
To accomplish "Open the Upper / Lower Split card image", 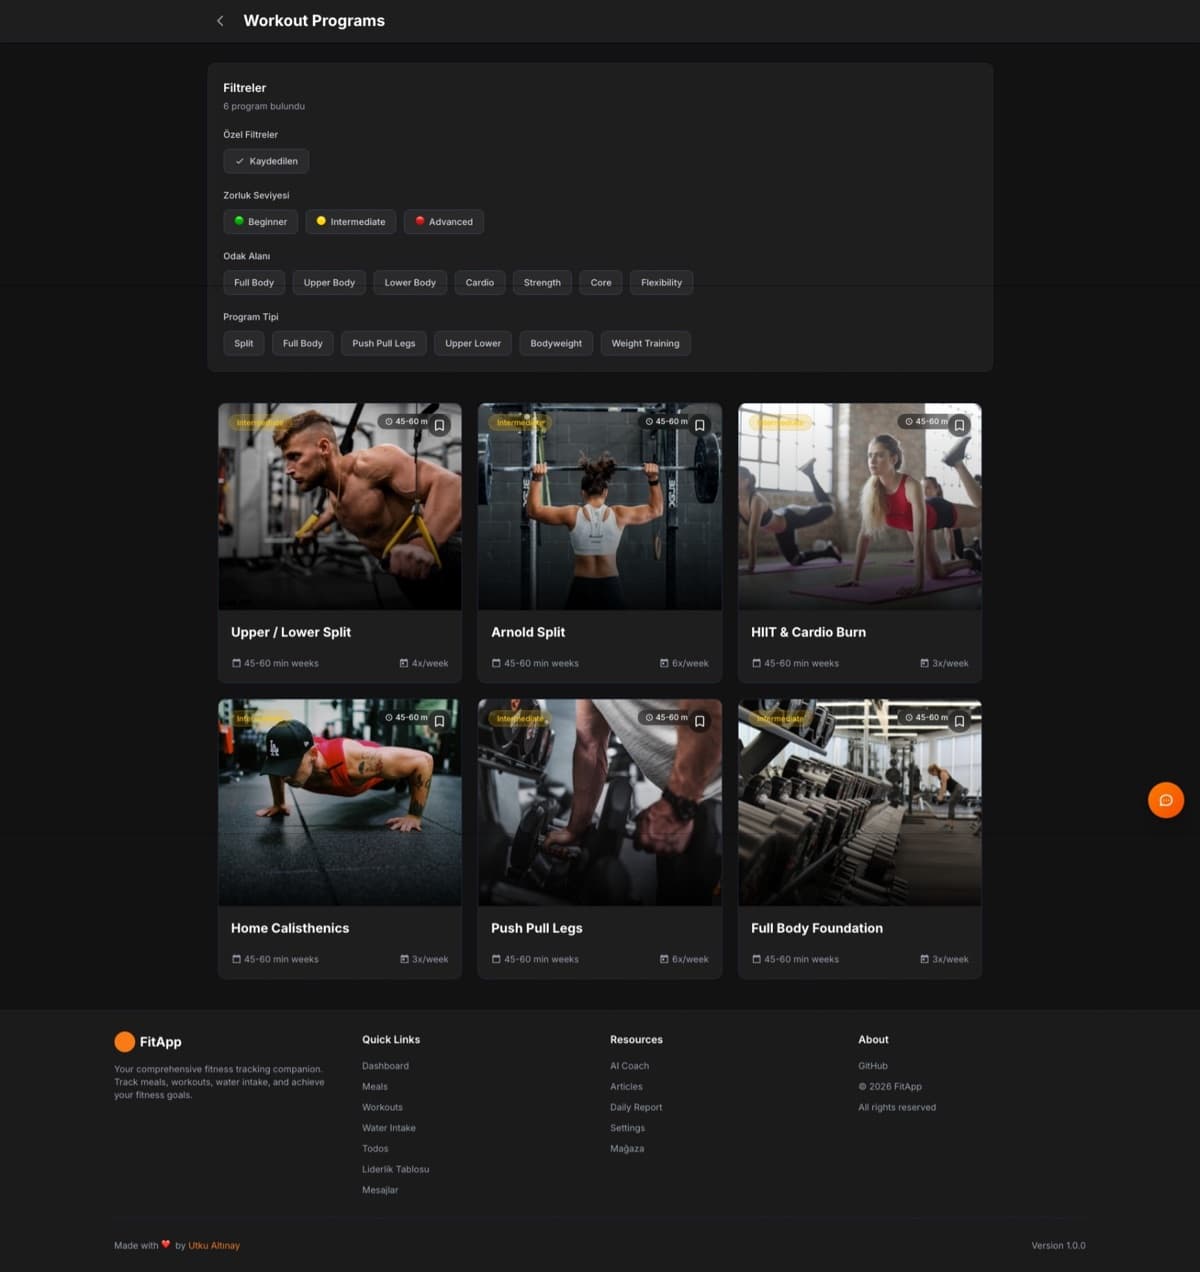I will tap(340, 507).
